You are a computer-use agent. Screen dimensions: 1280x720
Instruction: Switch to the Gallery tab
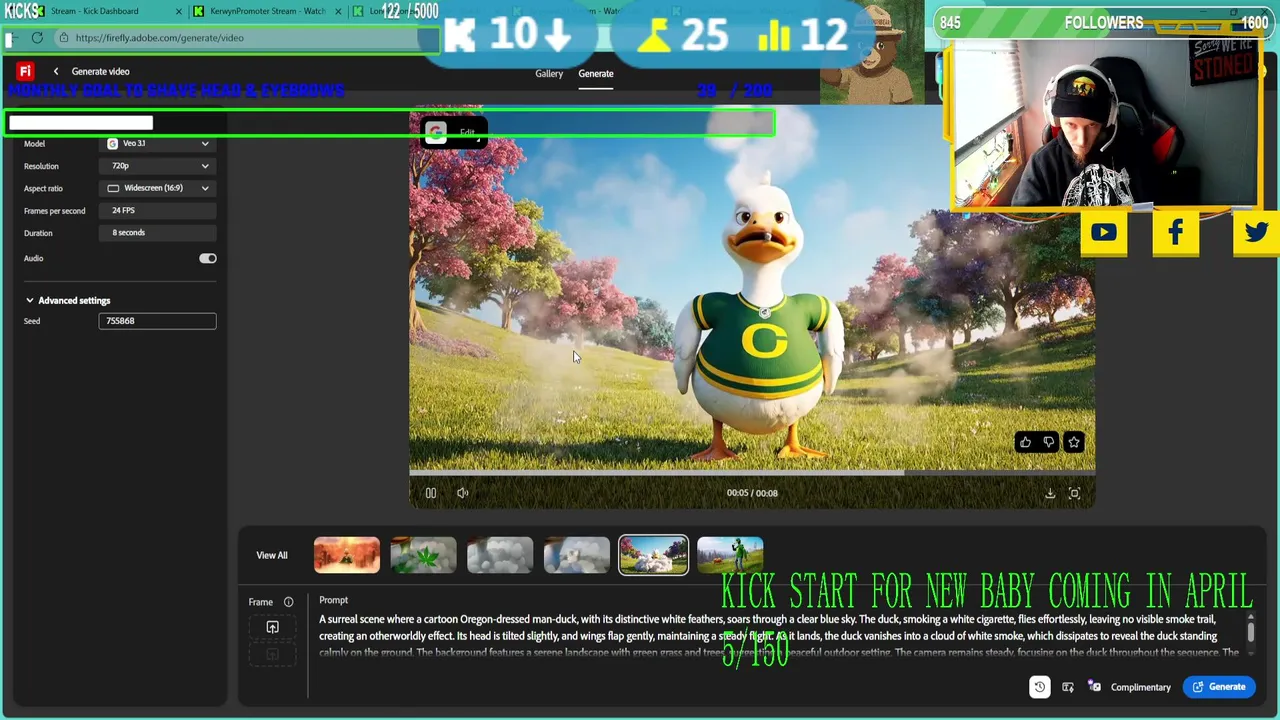549,74
